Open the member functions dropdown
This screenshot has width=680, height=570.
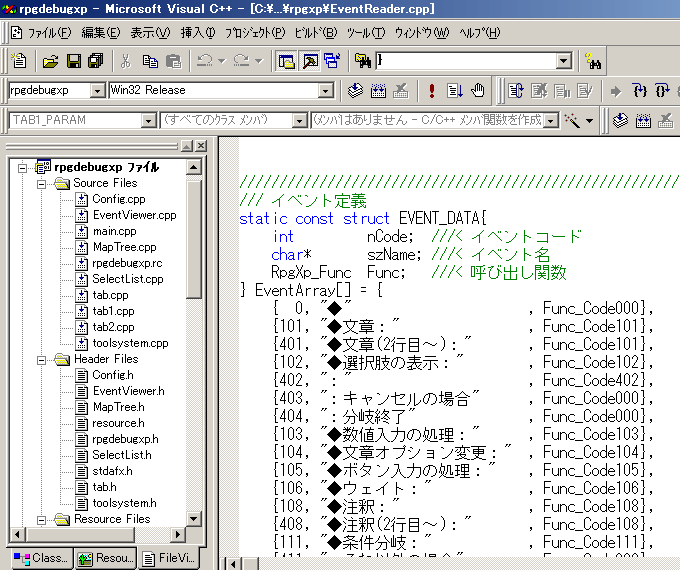[x=551, y=121]
